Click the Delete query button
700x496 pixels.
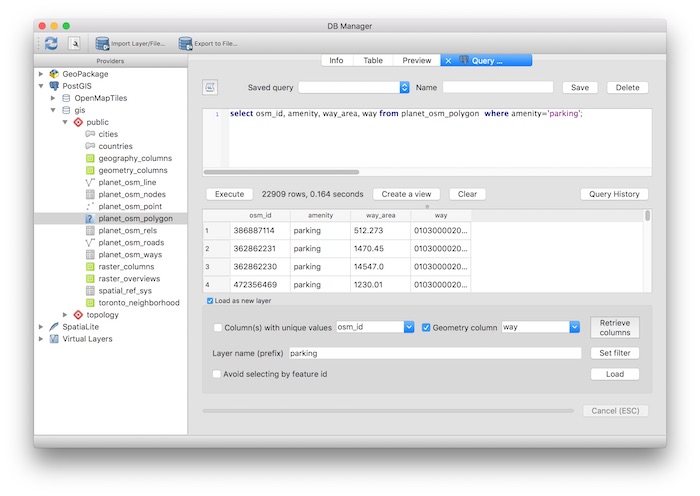click(x=627, y=88)
